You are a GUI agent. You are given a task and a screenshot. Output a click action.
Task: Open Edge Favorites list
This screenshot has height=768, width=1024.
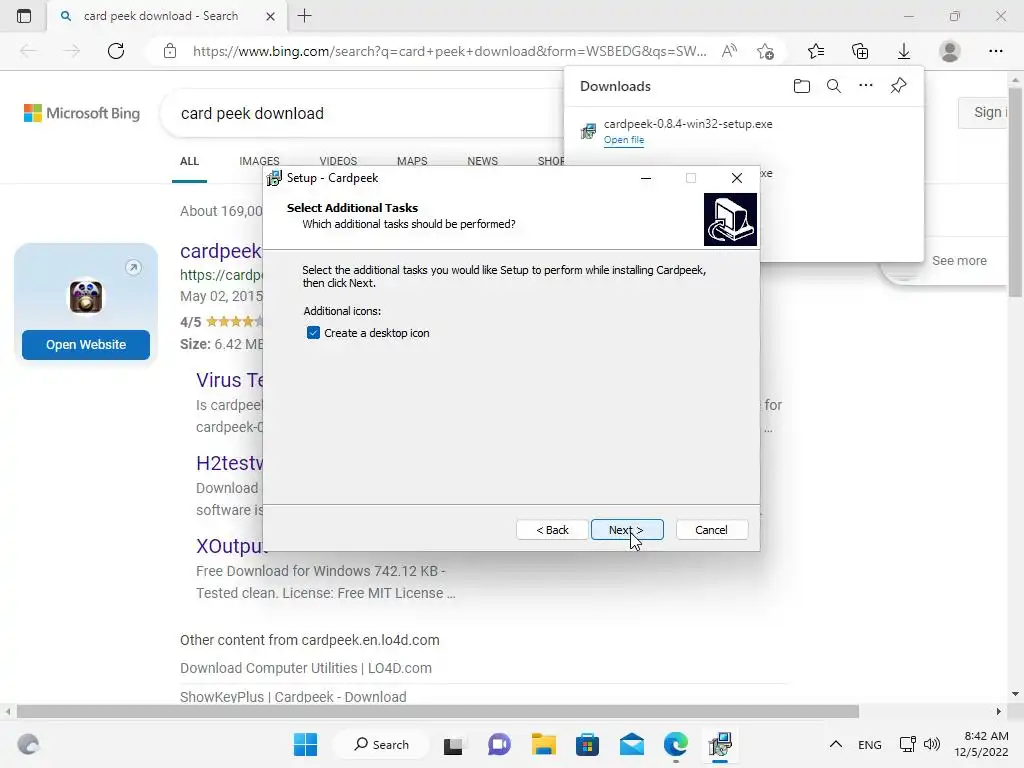click(816, 51)
